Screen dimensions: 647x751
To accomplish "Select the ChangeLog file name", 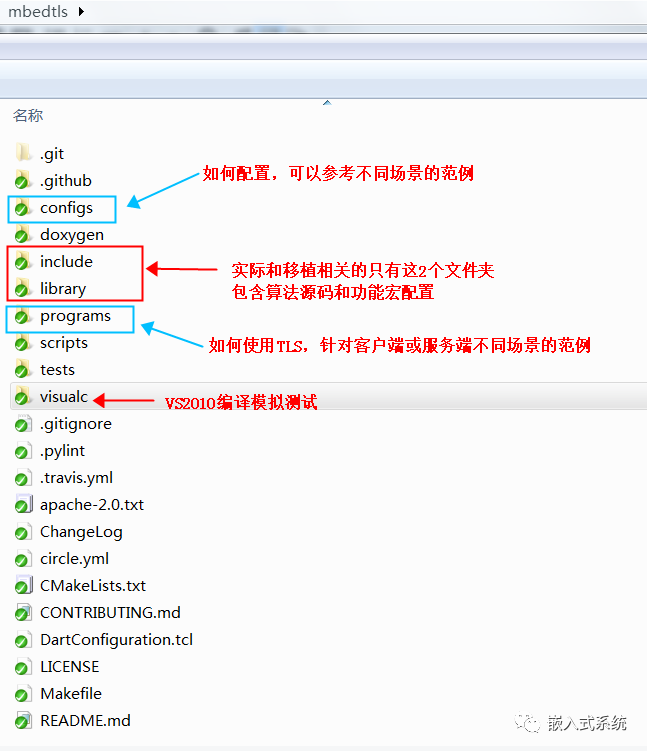I will [81, 532].
